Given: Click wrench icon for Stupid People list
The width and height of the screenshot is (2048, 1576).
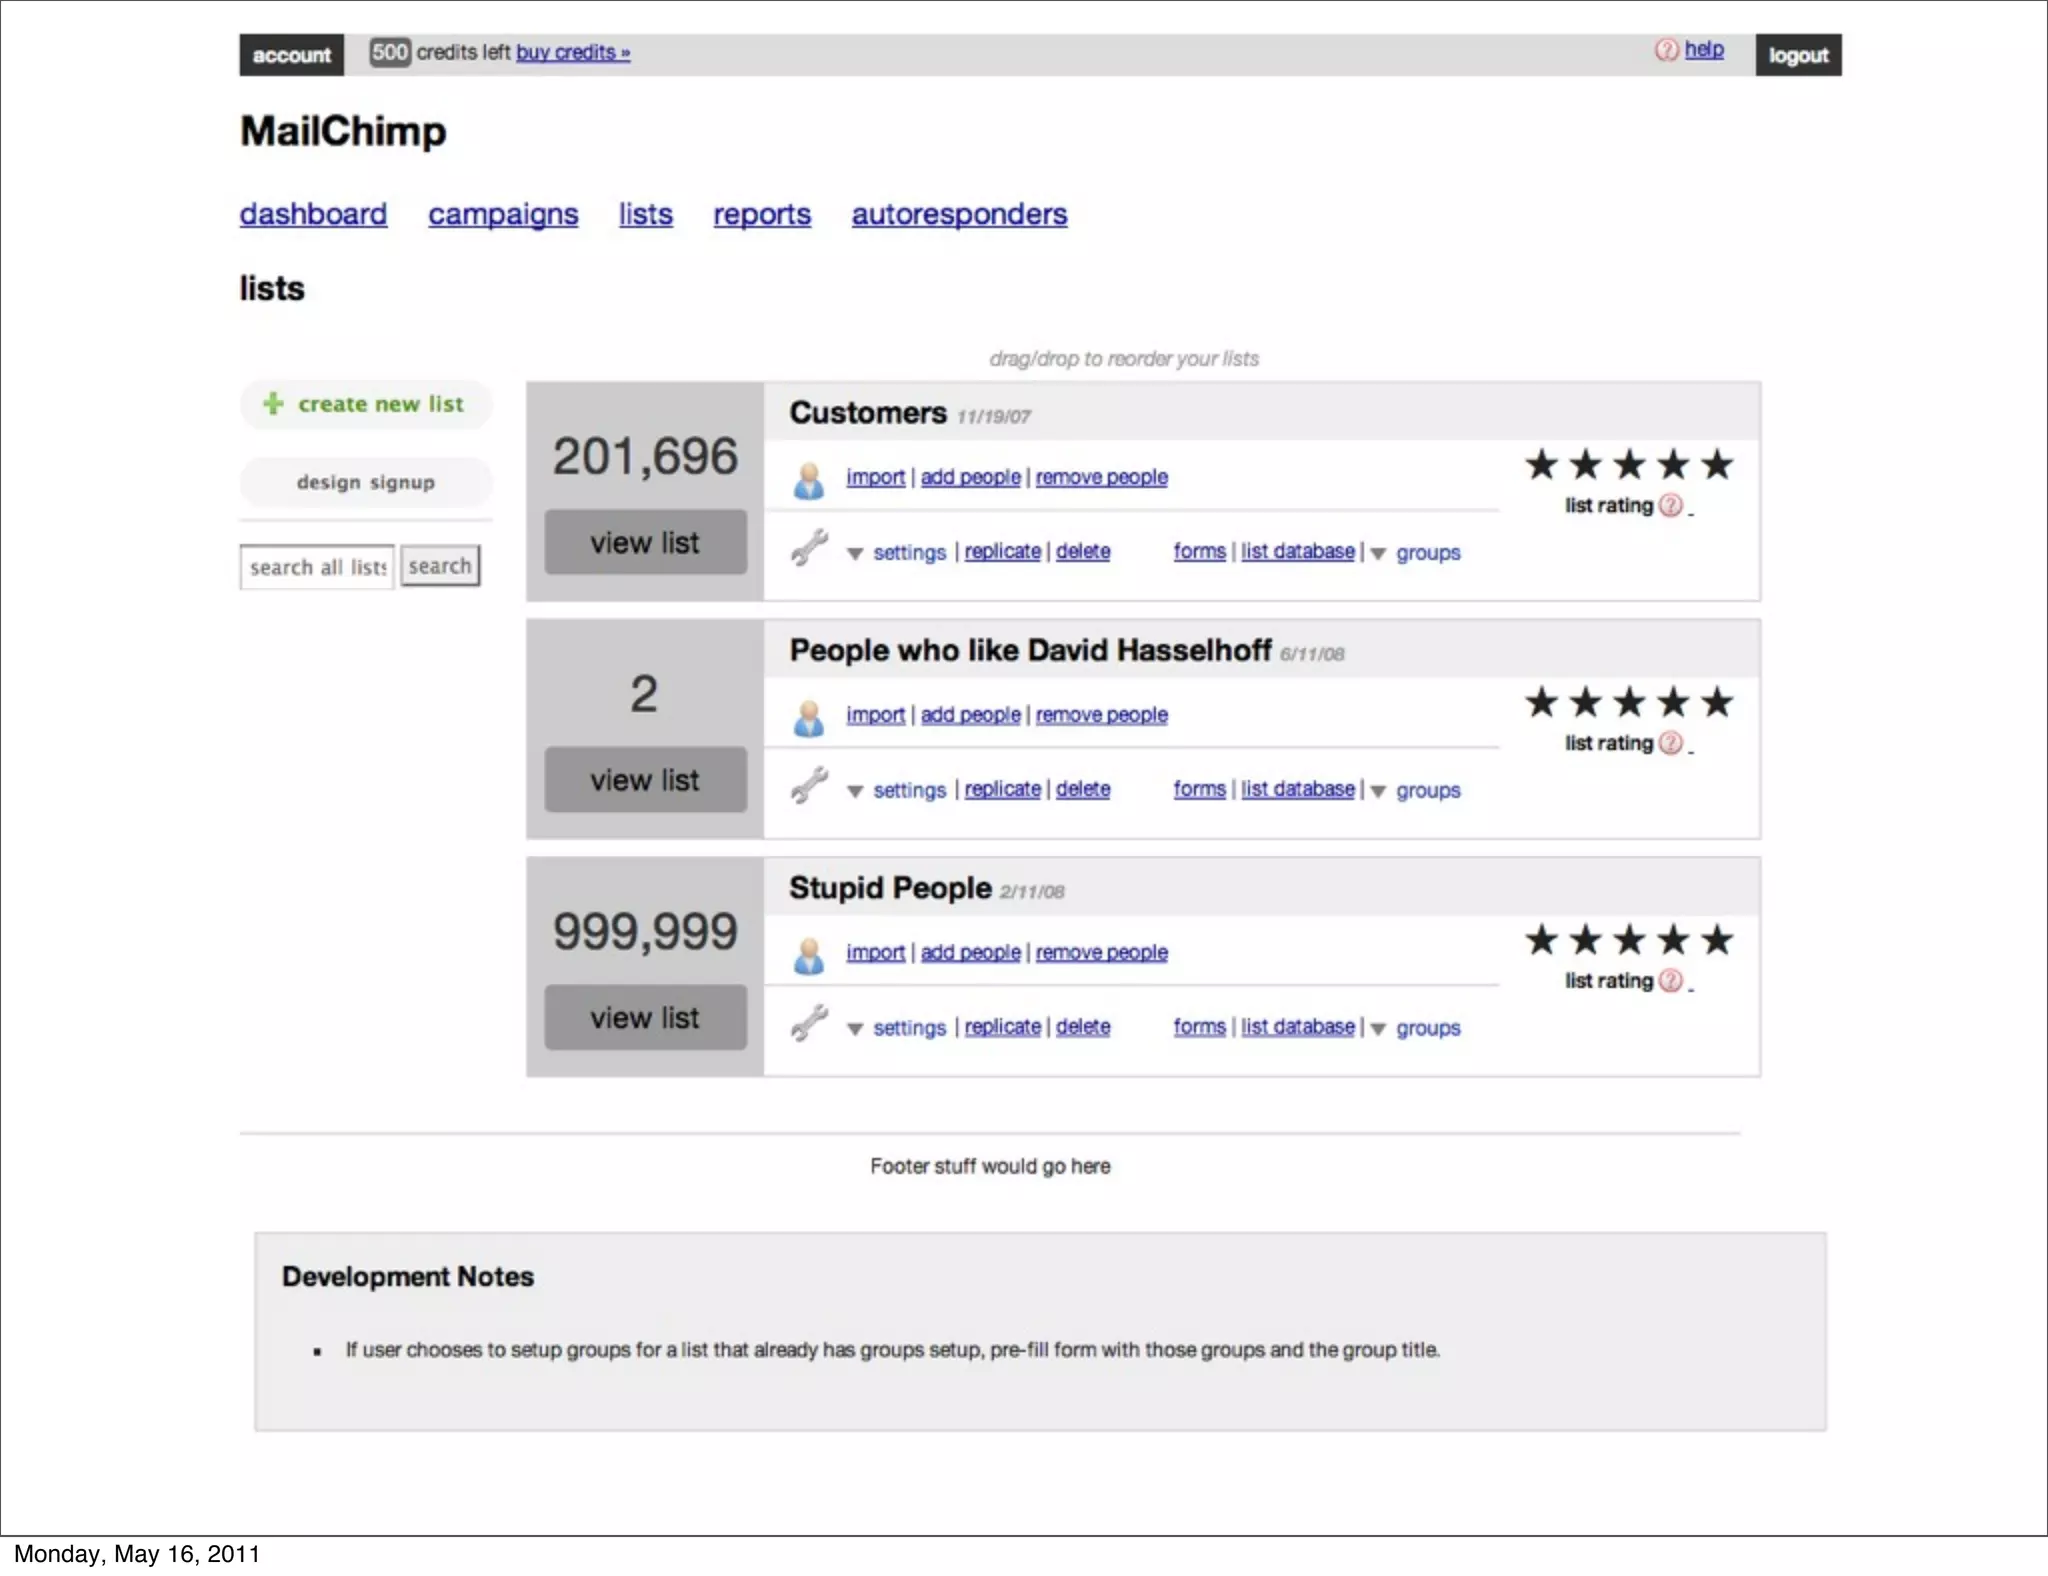Looking at the screenshot, I should point(809,1023).
